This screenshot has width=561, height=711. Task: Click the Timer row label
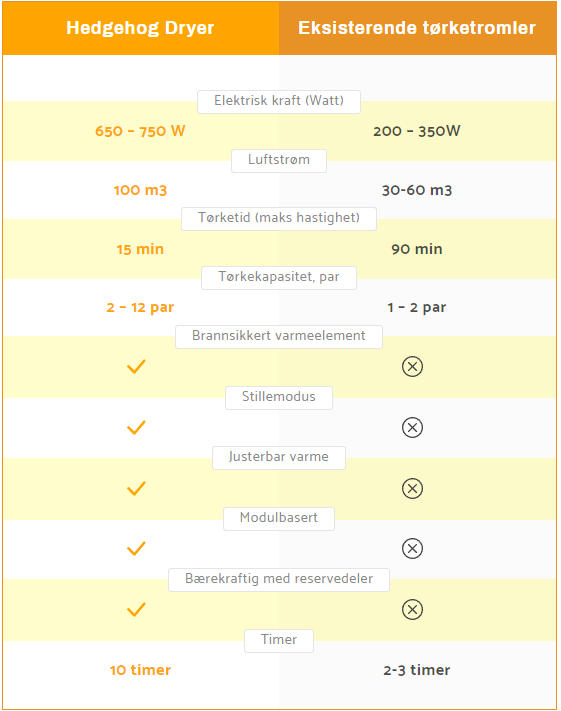(x=279, y=641)
